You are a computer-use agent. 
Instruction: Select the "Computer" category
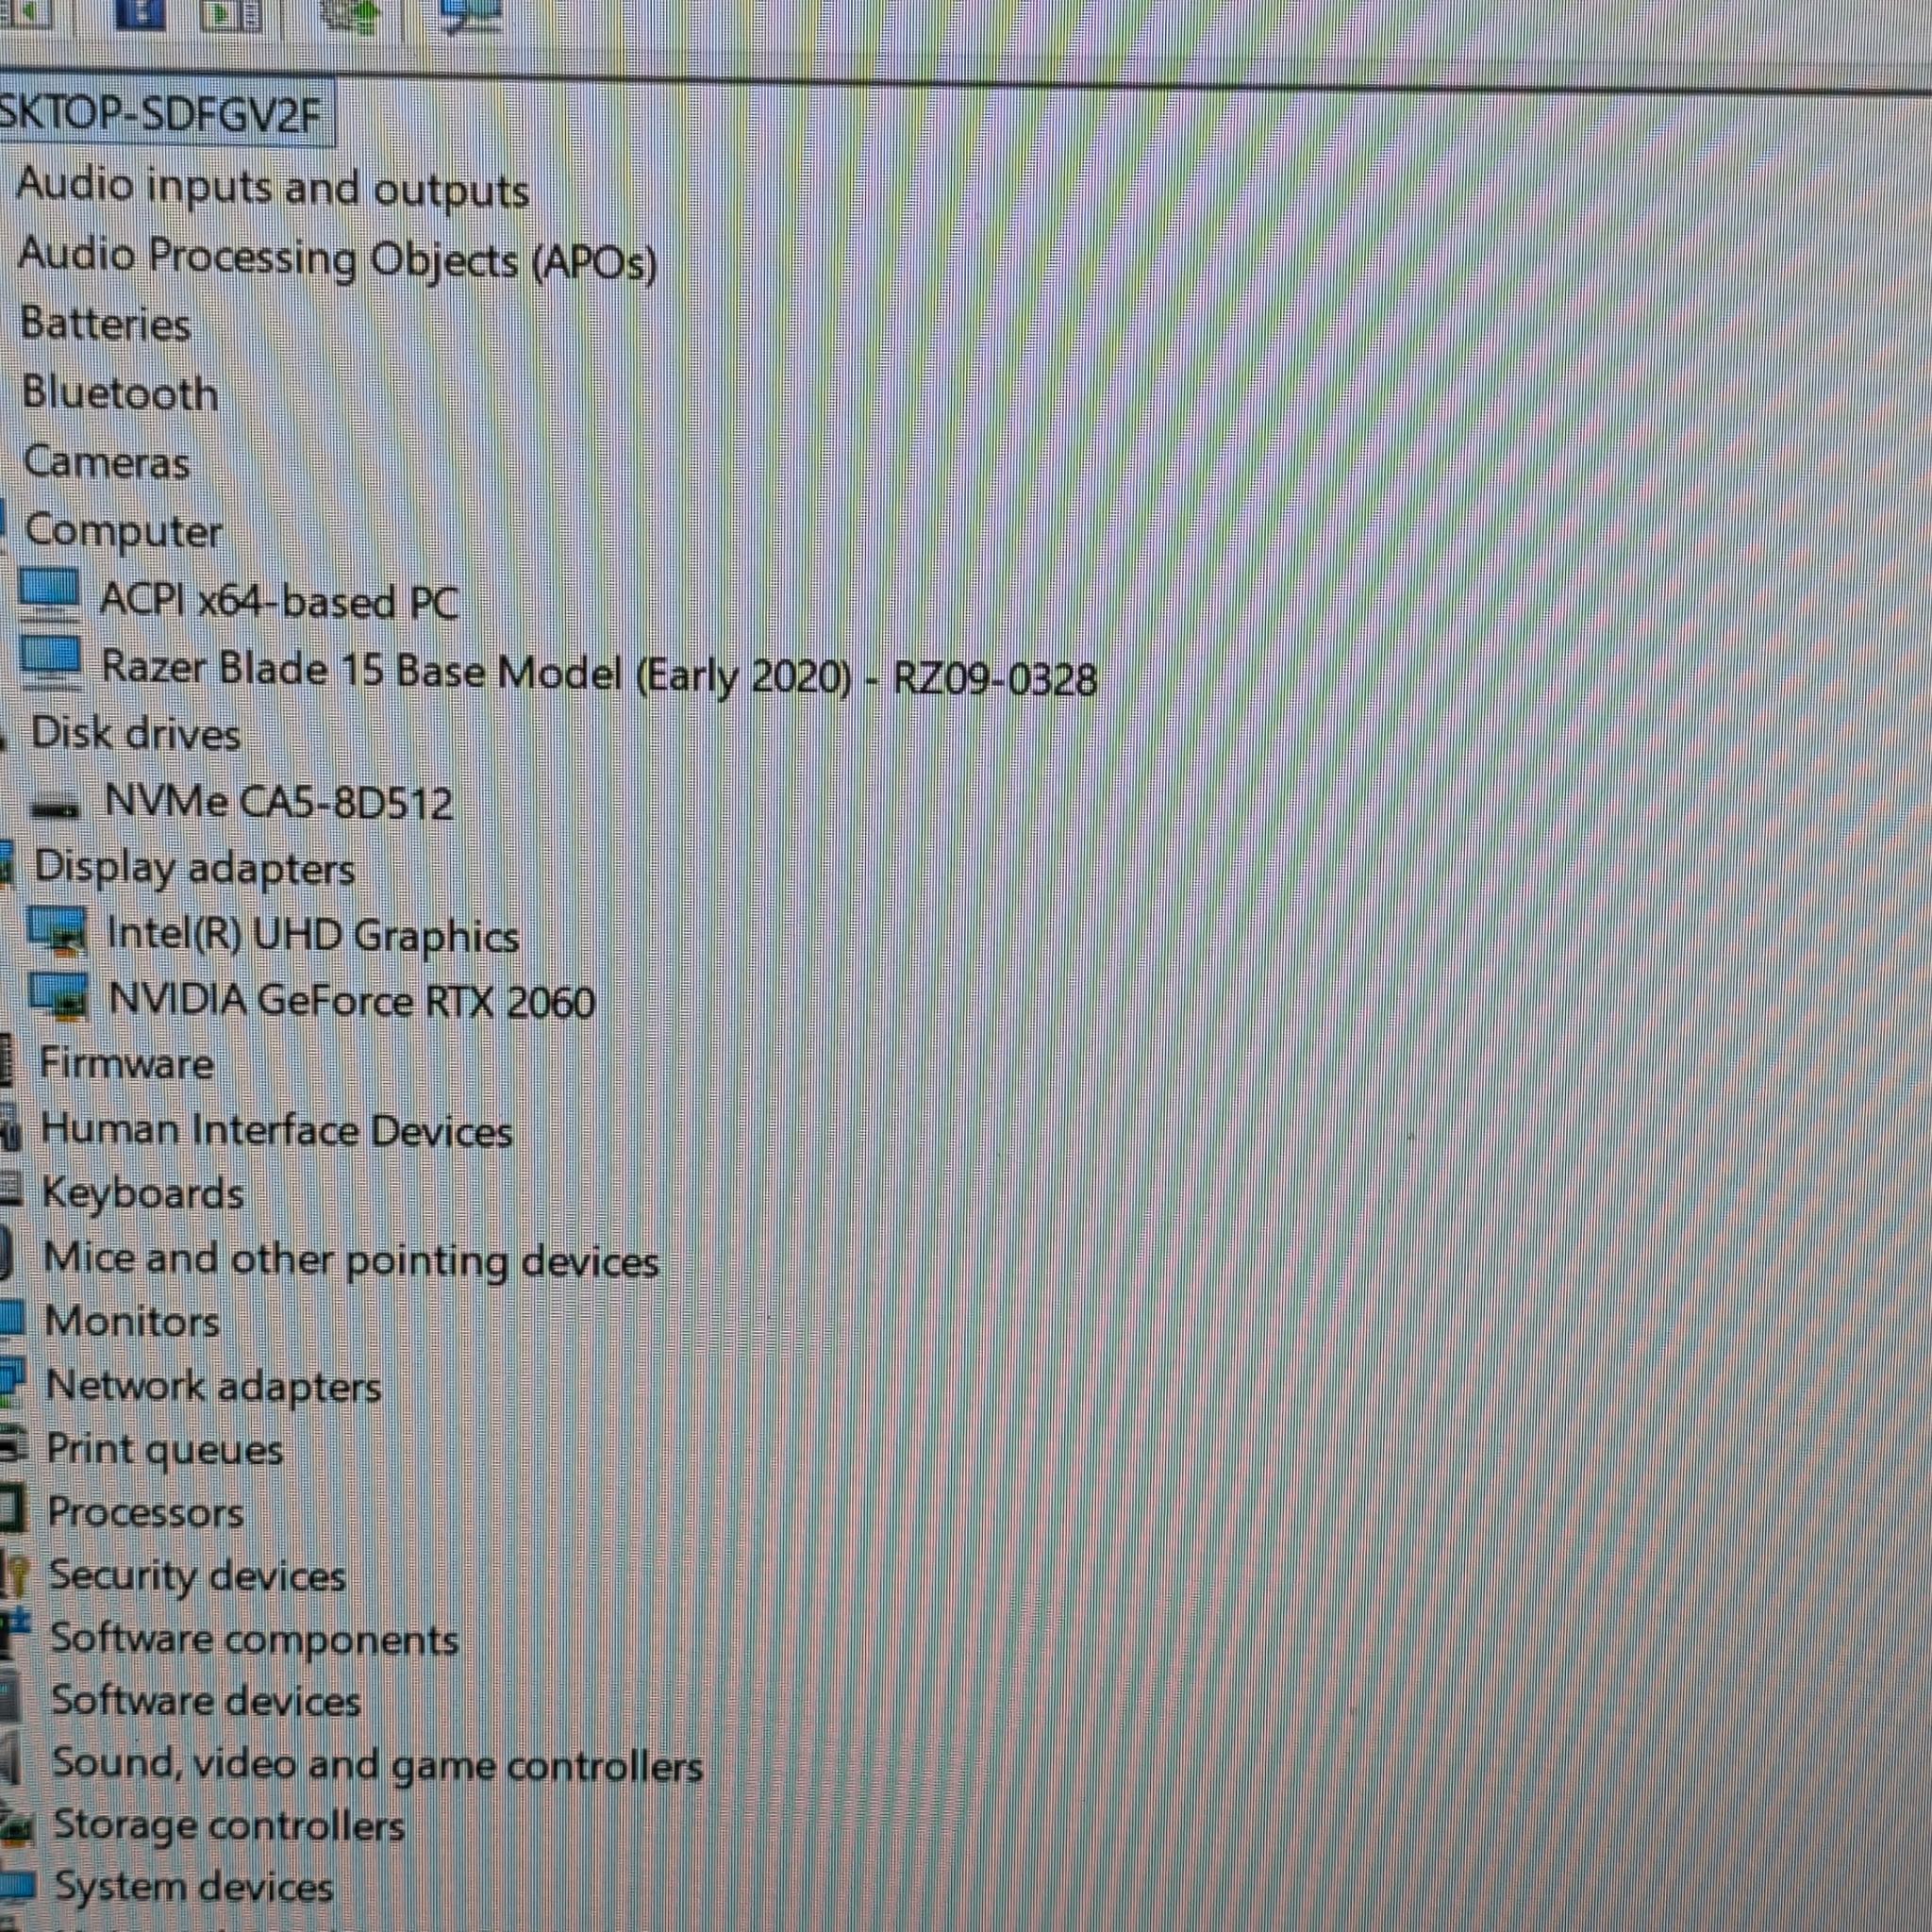123,532
